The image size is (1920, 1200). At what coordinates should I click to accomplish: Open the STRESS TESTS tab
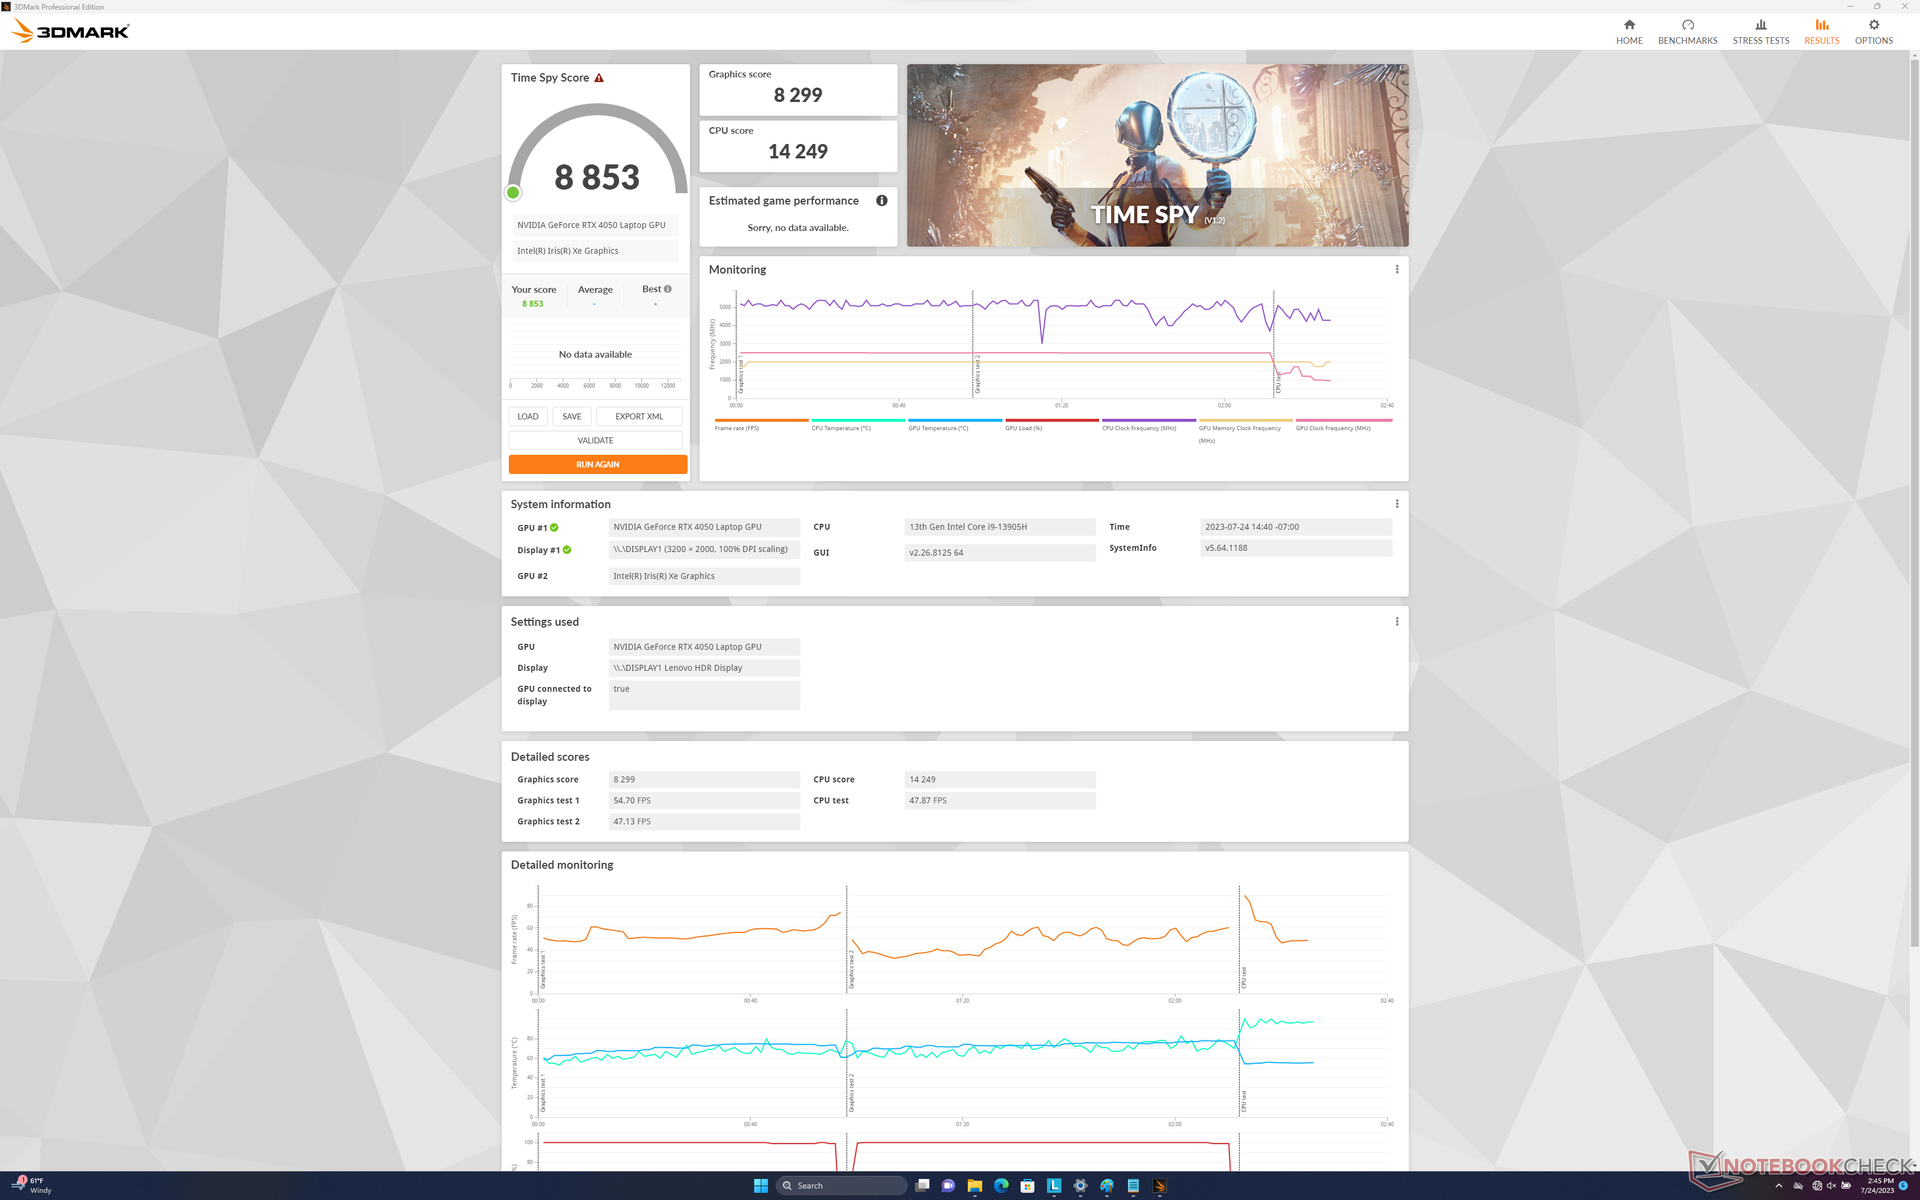point(1760,31)
